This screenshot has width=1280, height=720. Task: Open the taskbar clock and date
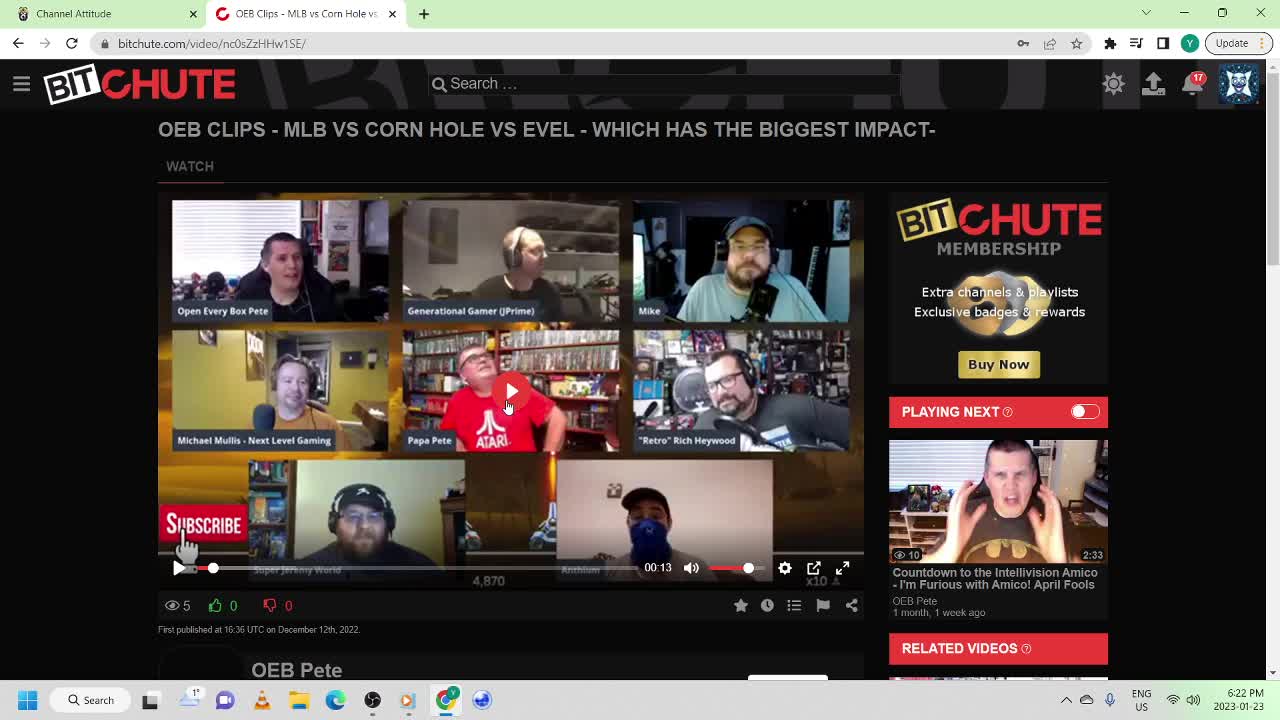click(x=1238, y=700)
